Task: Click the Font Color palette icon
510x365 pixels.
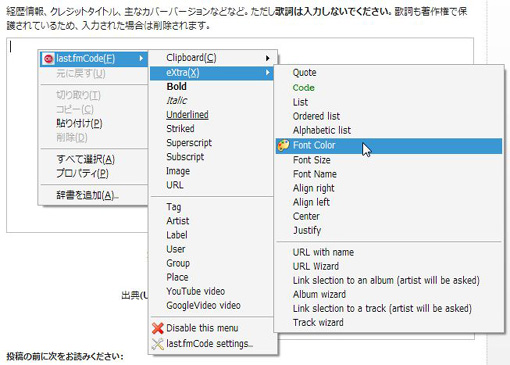Action: point(283,145)
